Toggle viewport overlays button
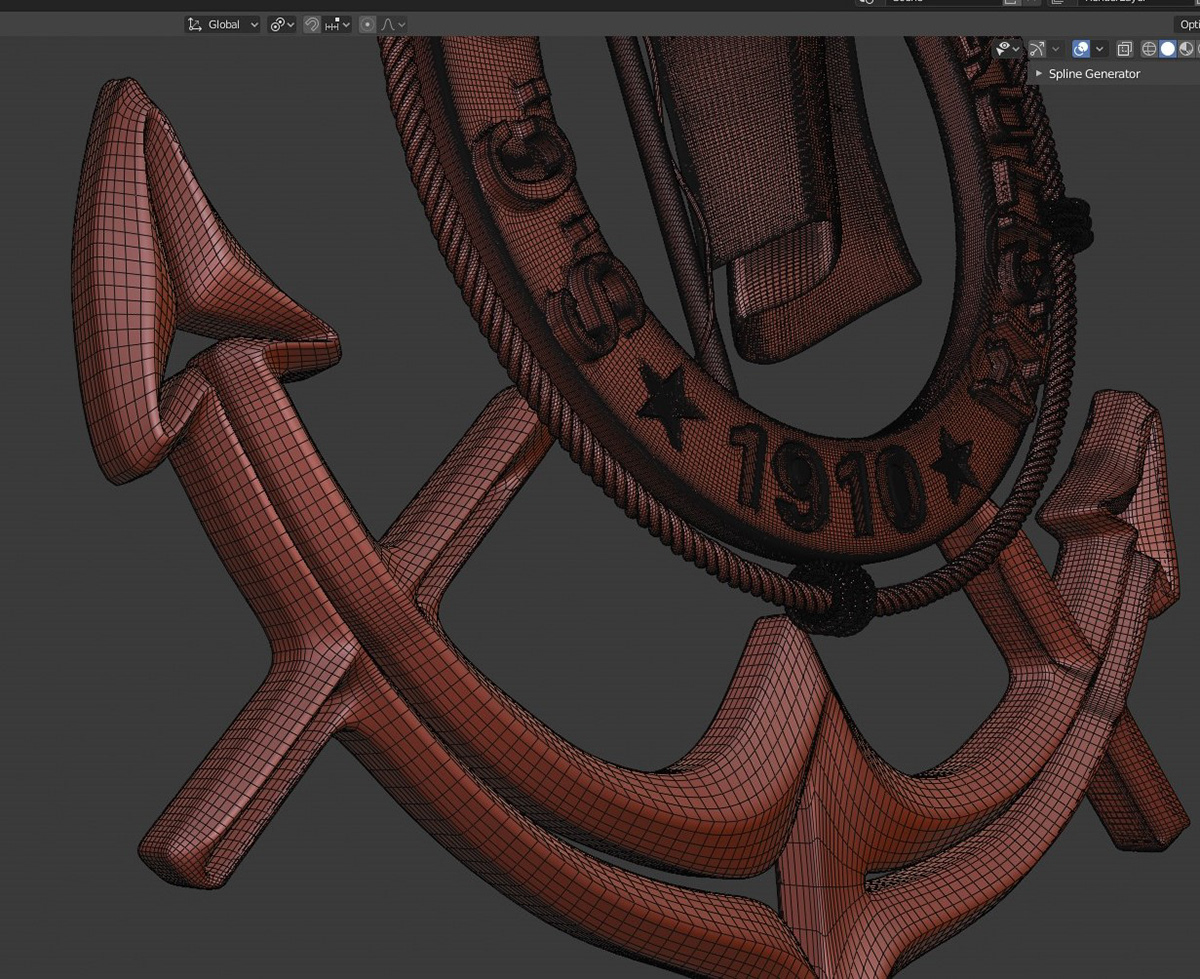 [1081, 48]
